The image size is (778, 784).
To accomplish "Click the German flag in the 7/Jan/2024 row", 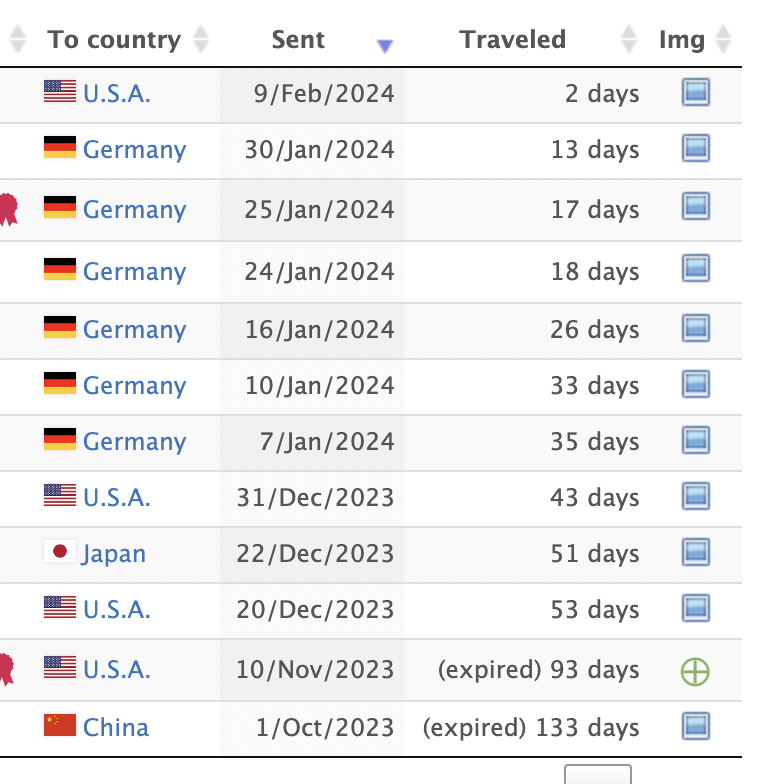I will pyautogui.click(x=60, y=439).
